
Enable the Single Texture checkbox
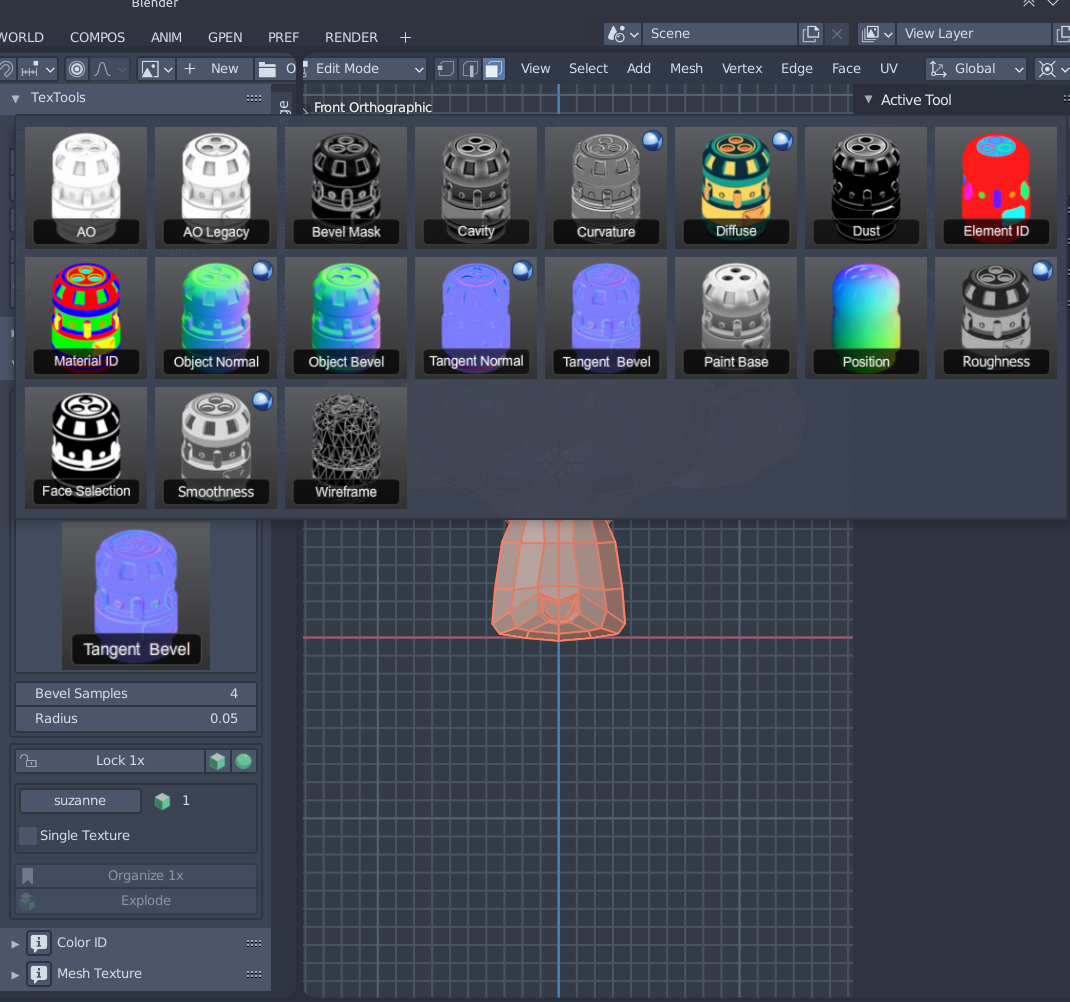28,835
